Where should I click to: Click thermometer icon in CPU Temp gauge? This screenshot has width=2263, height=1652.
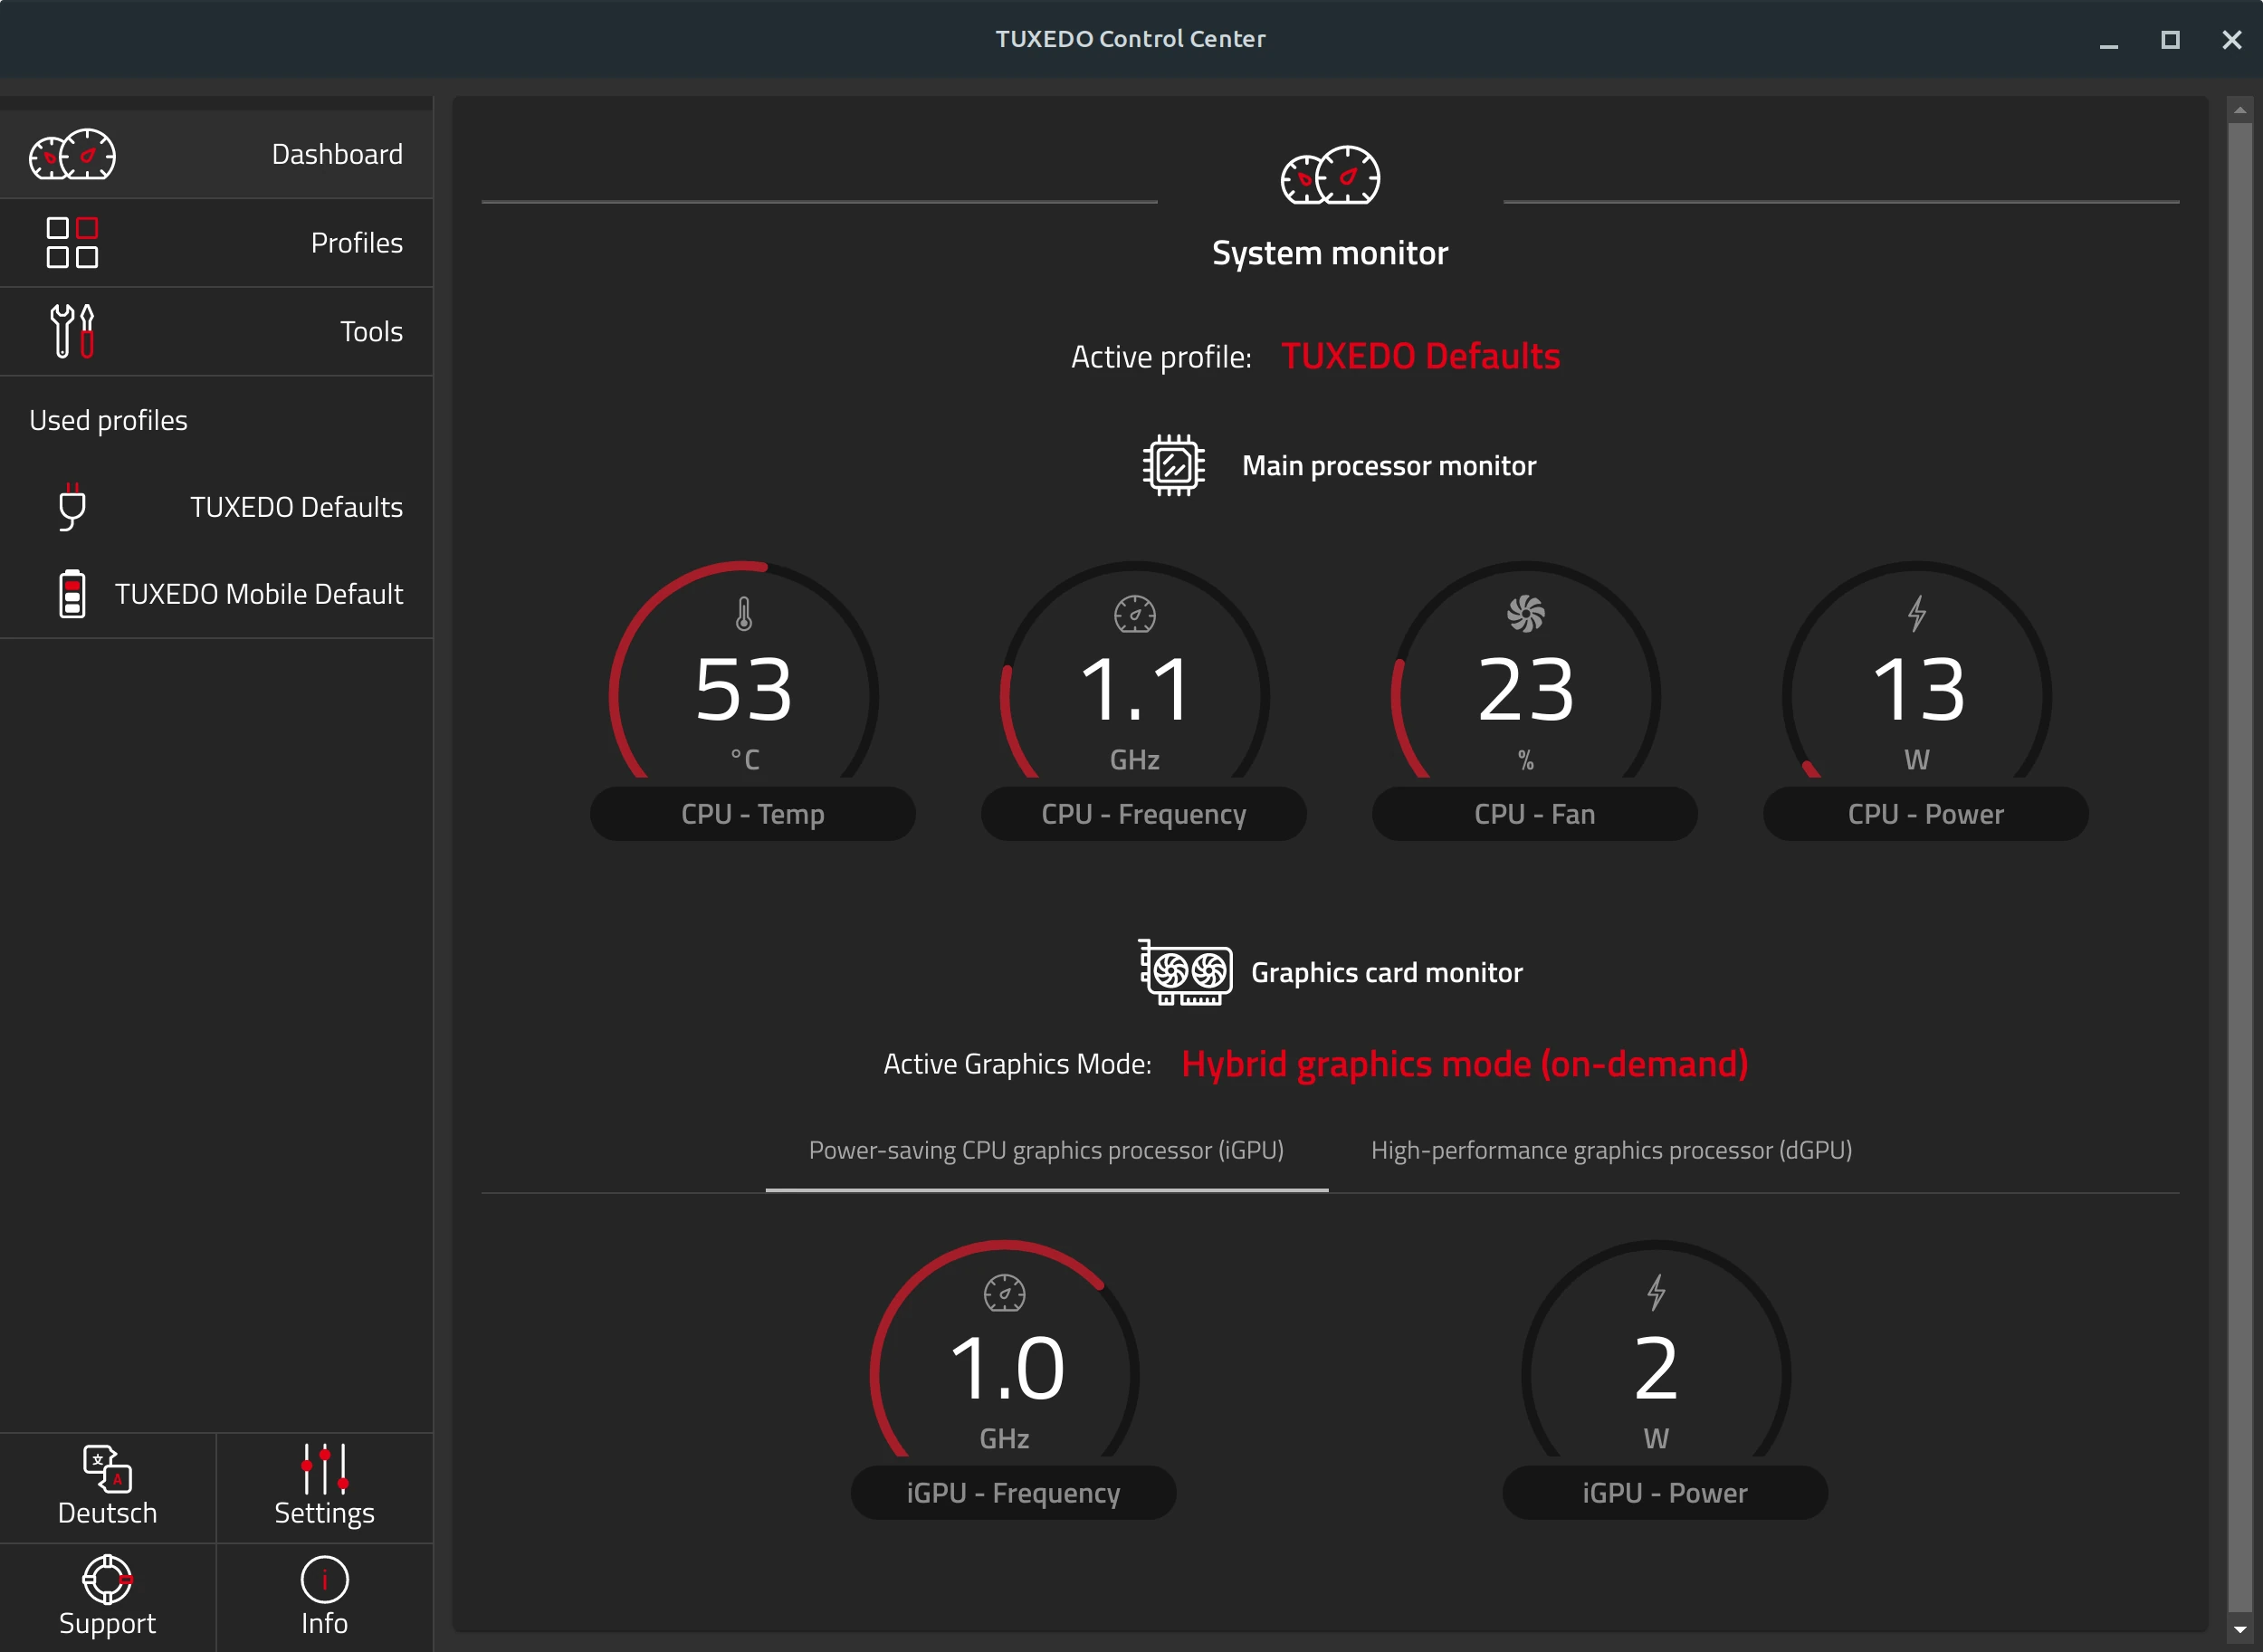744,614
